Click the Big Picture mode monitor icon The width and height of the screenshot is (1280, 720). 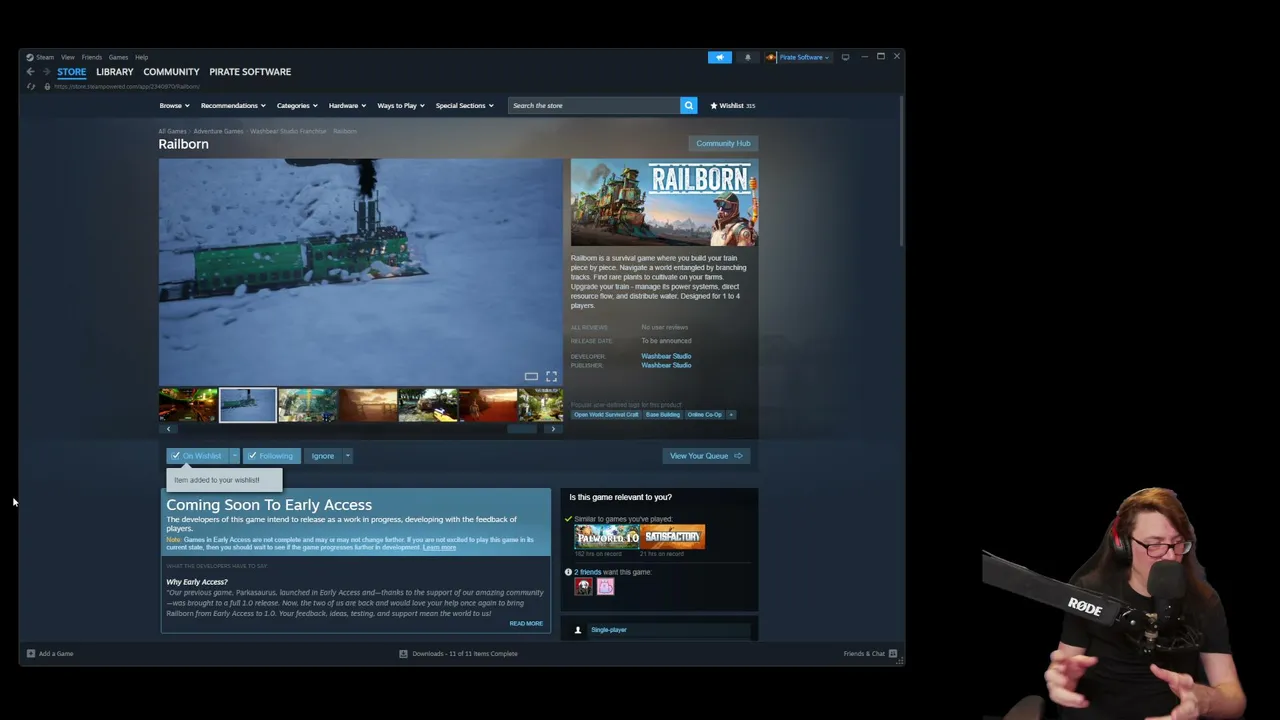coord(845,57)
